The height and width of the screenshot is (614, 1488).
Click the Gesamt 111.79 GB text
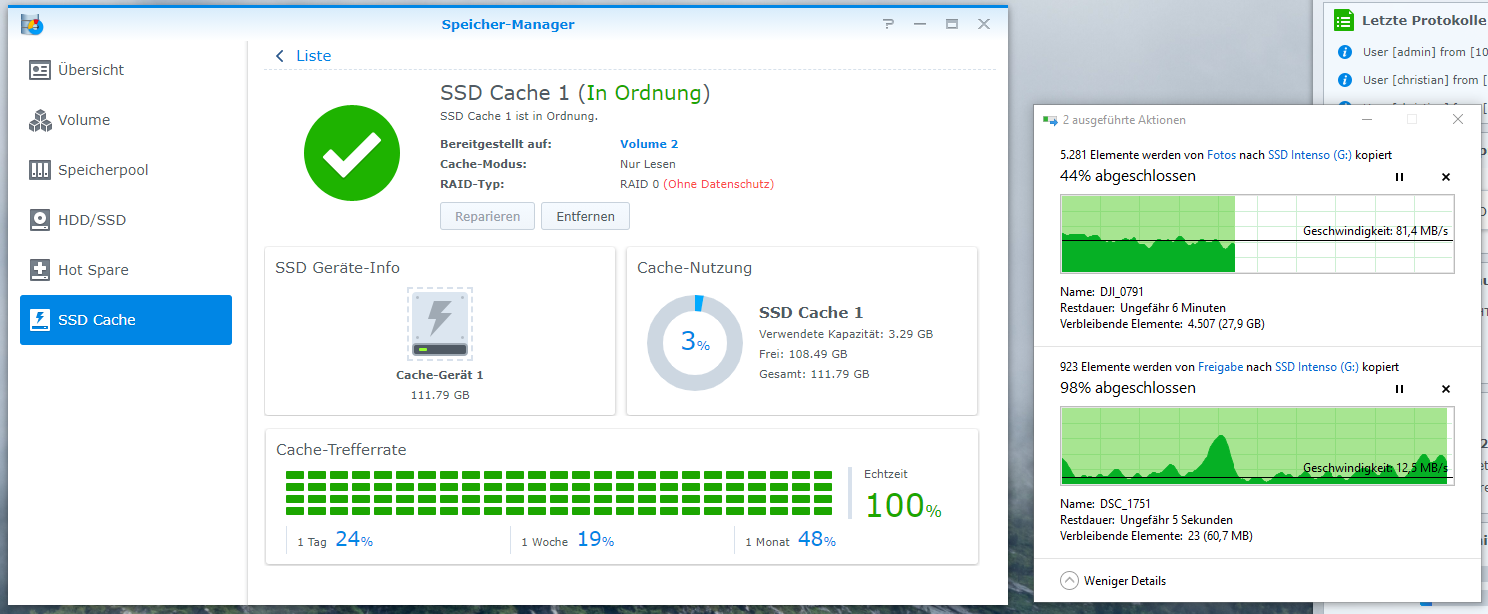click(x=814, y=374)
